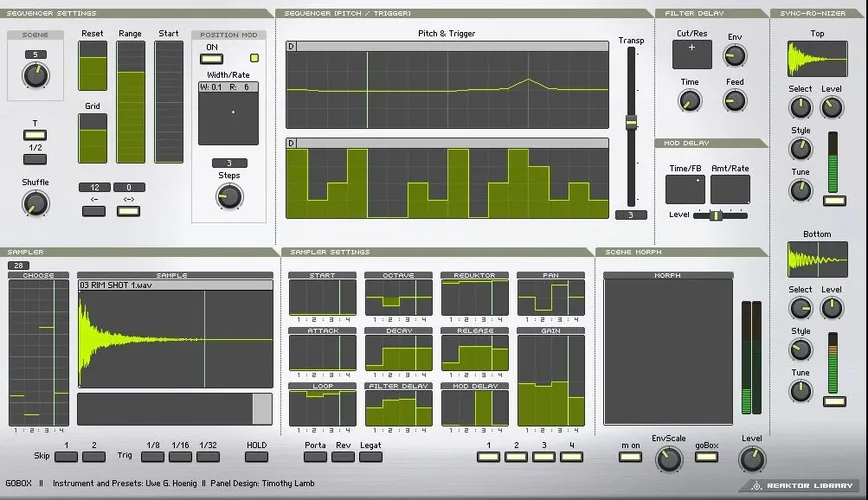The image size is (868, 500).
Task: Click the bidirectional arrow shift button
Action: coord(128,211)
